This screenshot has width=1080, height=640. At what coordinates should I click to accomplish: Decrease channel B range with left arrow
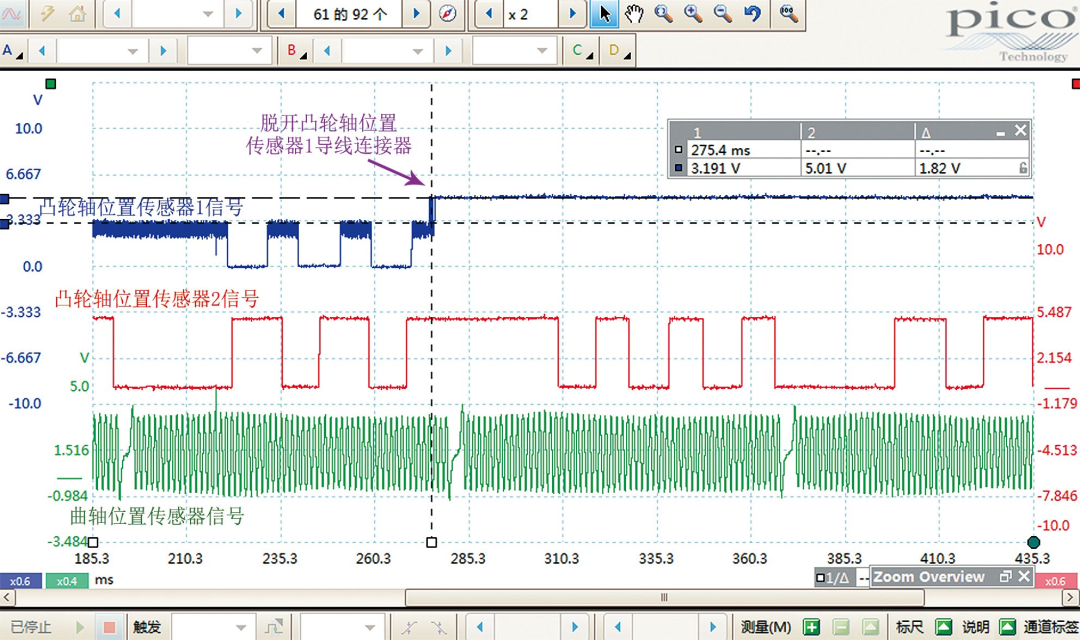[327, 50]
